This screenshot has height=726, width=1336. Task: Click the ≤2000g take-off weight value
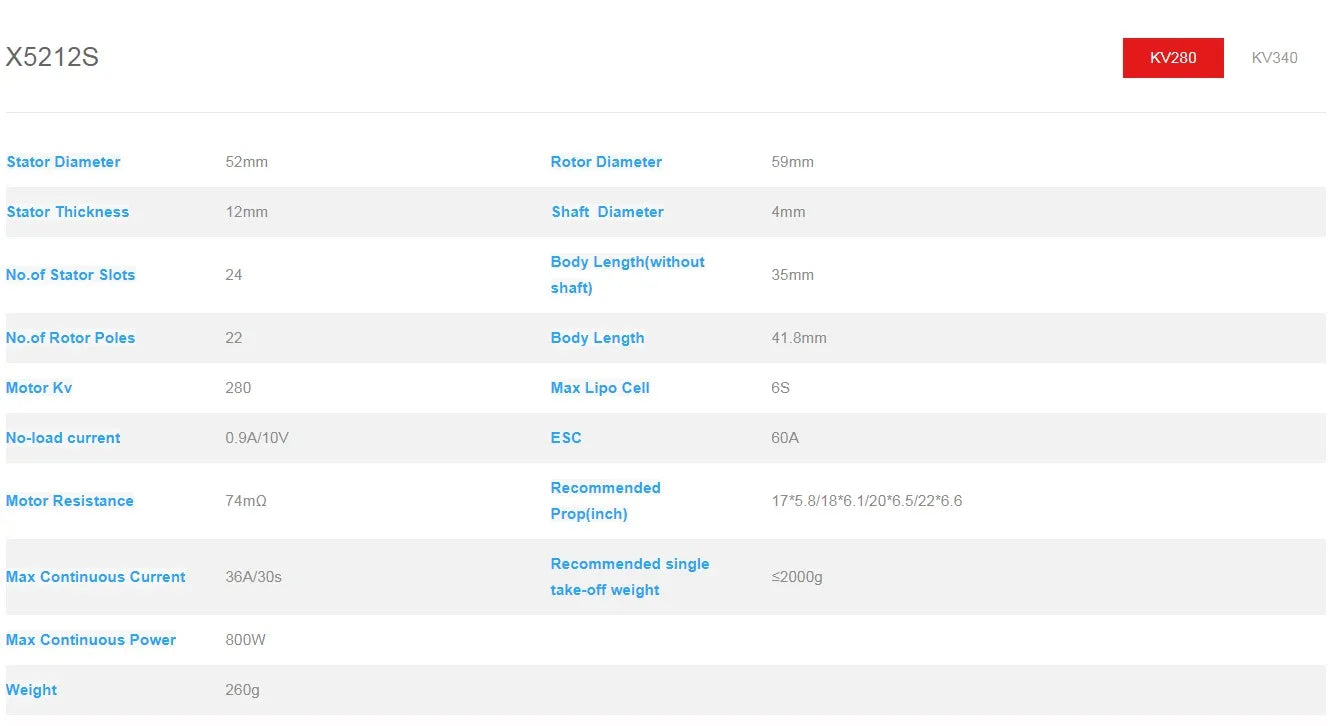pyautogui.click(x=797, y=577)
